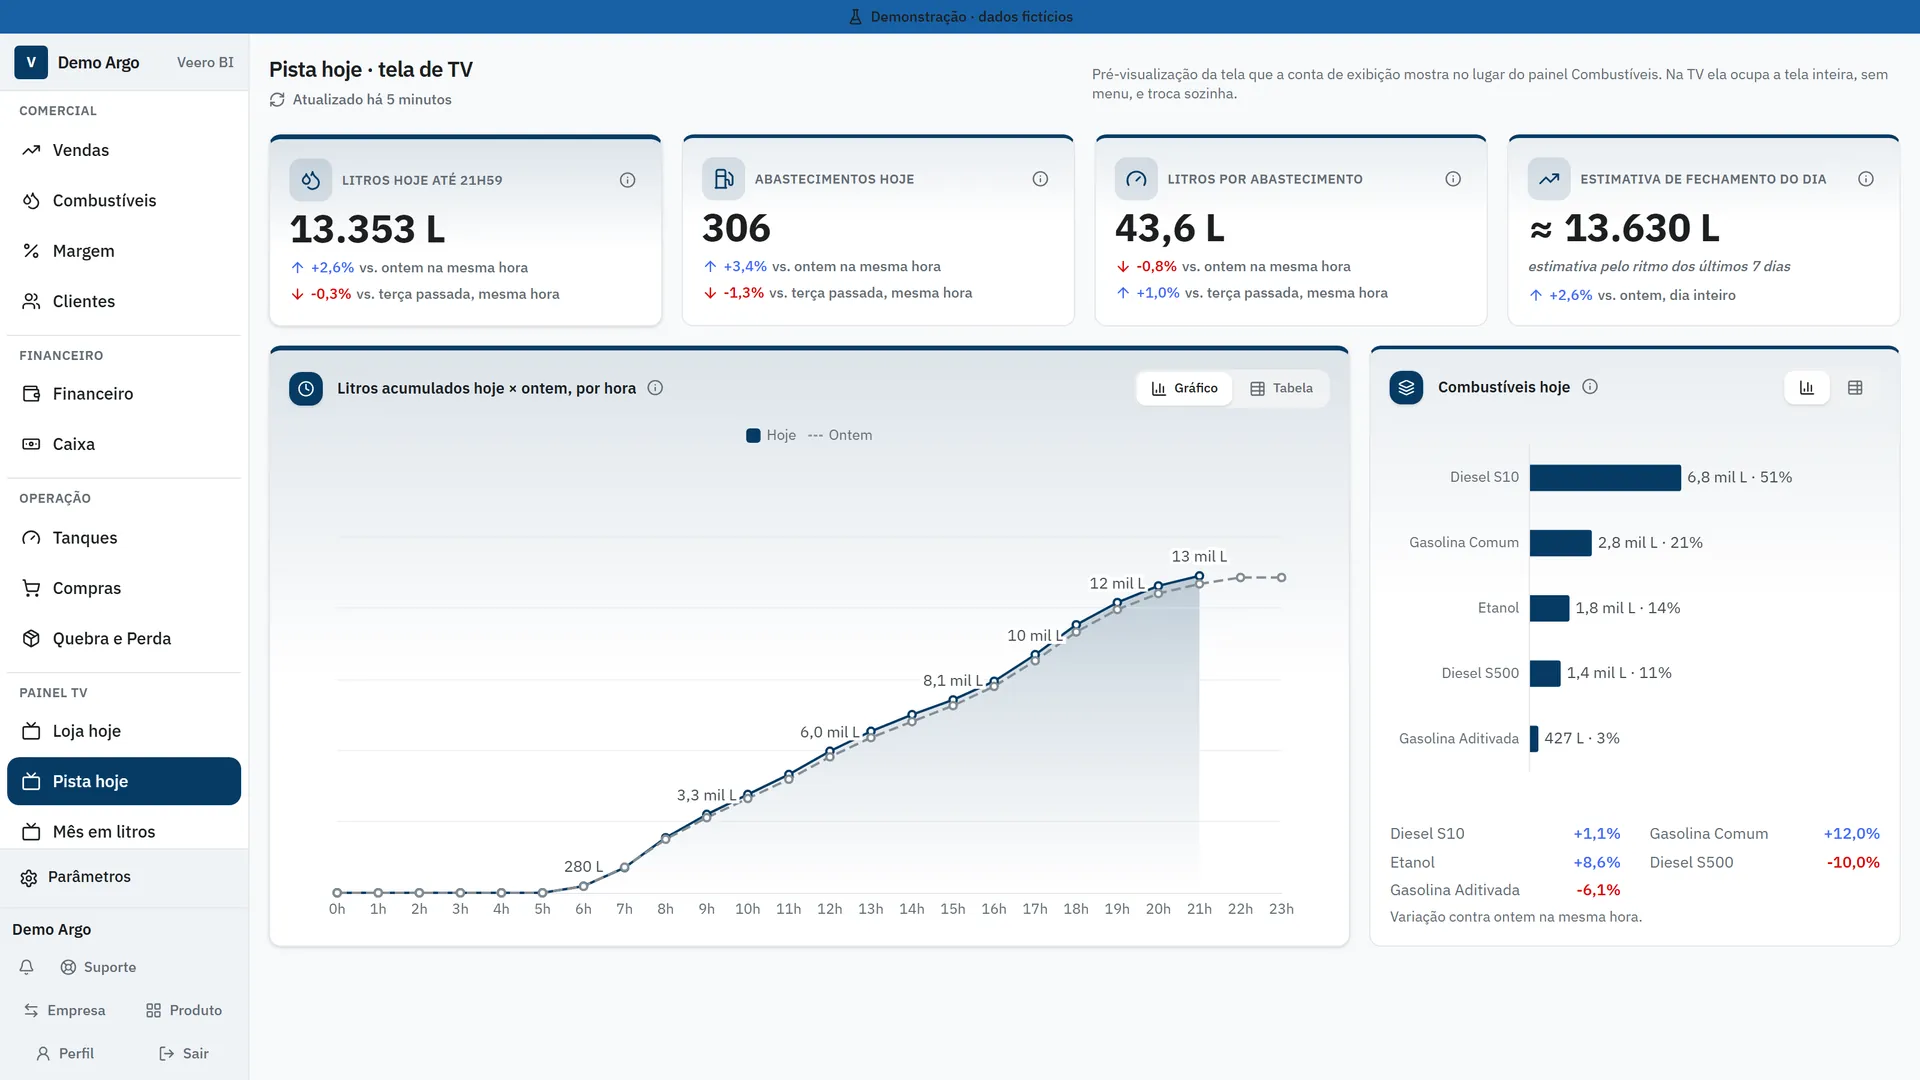Open info for Litros hoje até 21h59

[627, 180]
